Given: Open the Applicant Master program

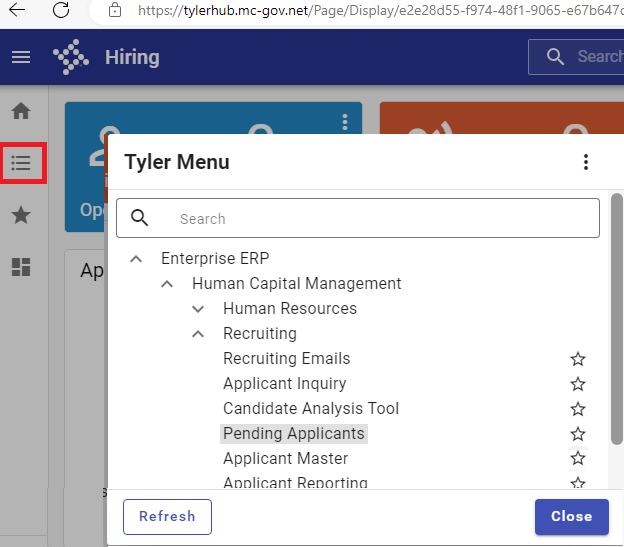Looking at the screenshot, I should tap(285, 459).
